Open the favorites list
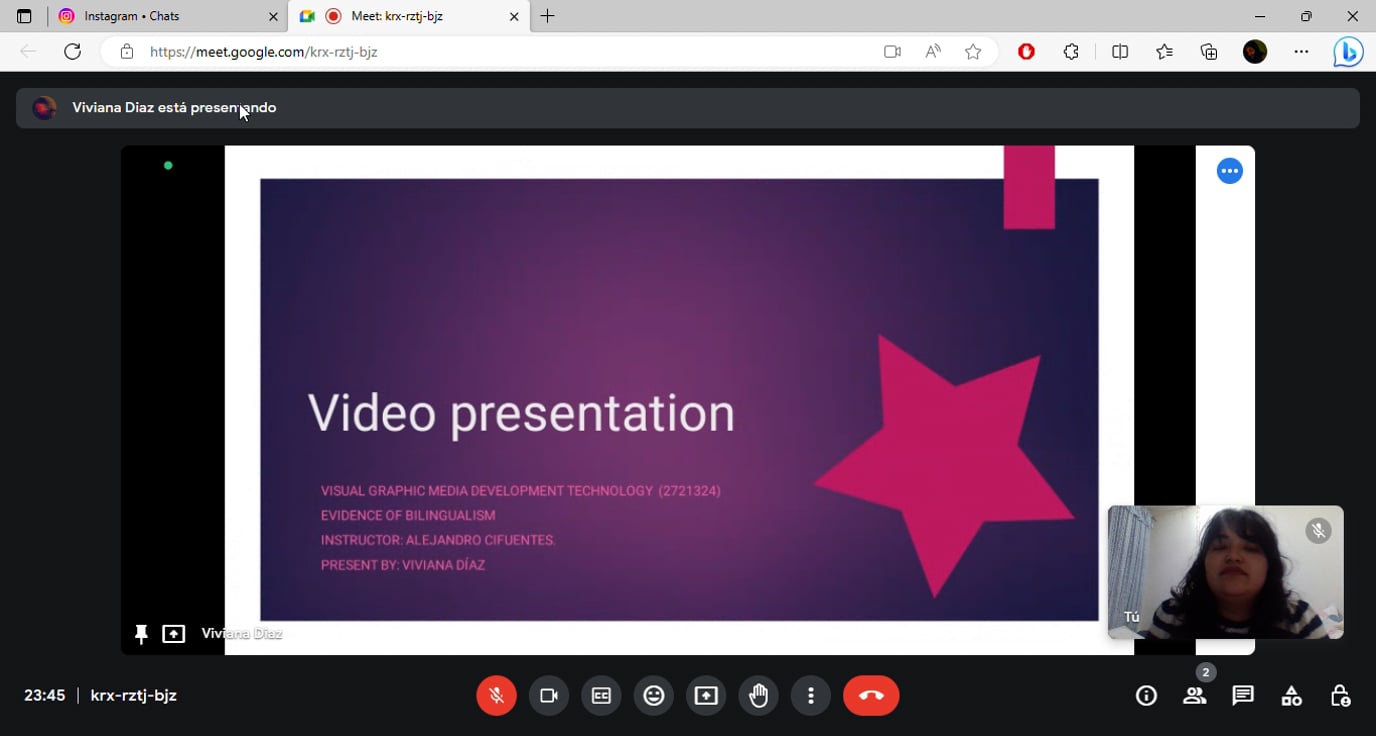The image size is (1376, 736). coord(1165,52)
